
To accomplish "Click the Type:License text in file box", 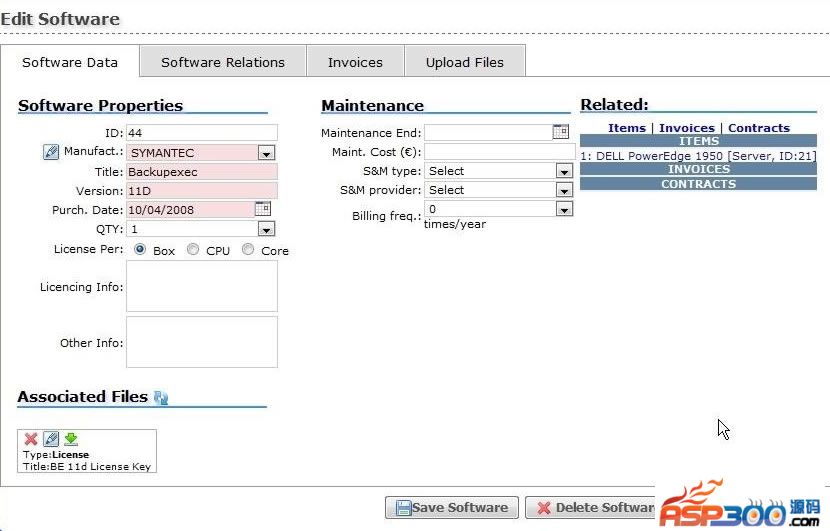I will point(56,455).
